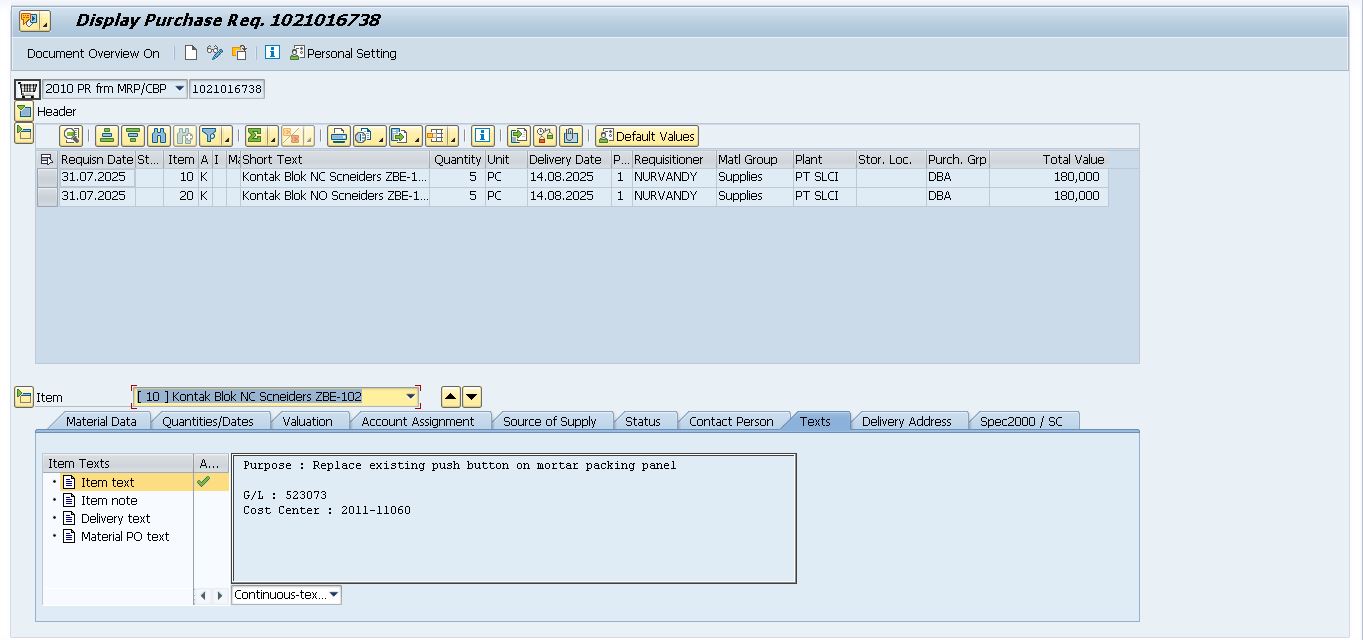Click the Set Filter funnel icon

coord(209,136)
